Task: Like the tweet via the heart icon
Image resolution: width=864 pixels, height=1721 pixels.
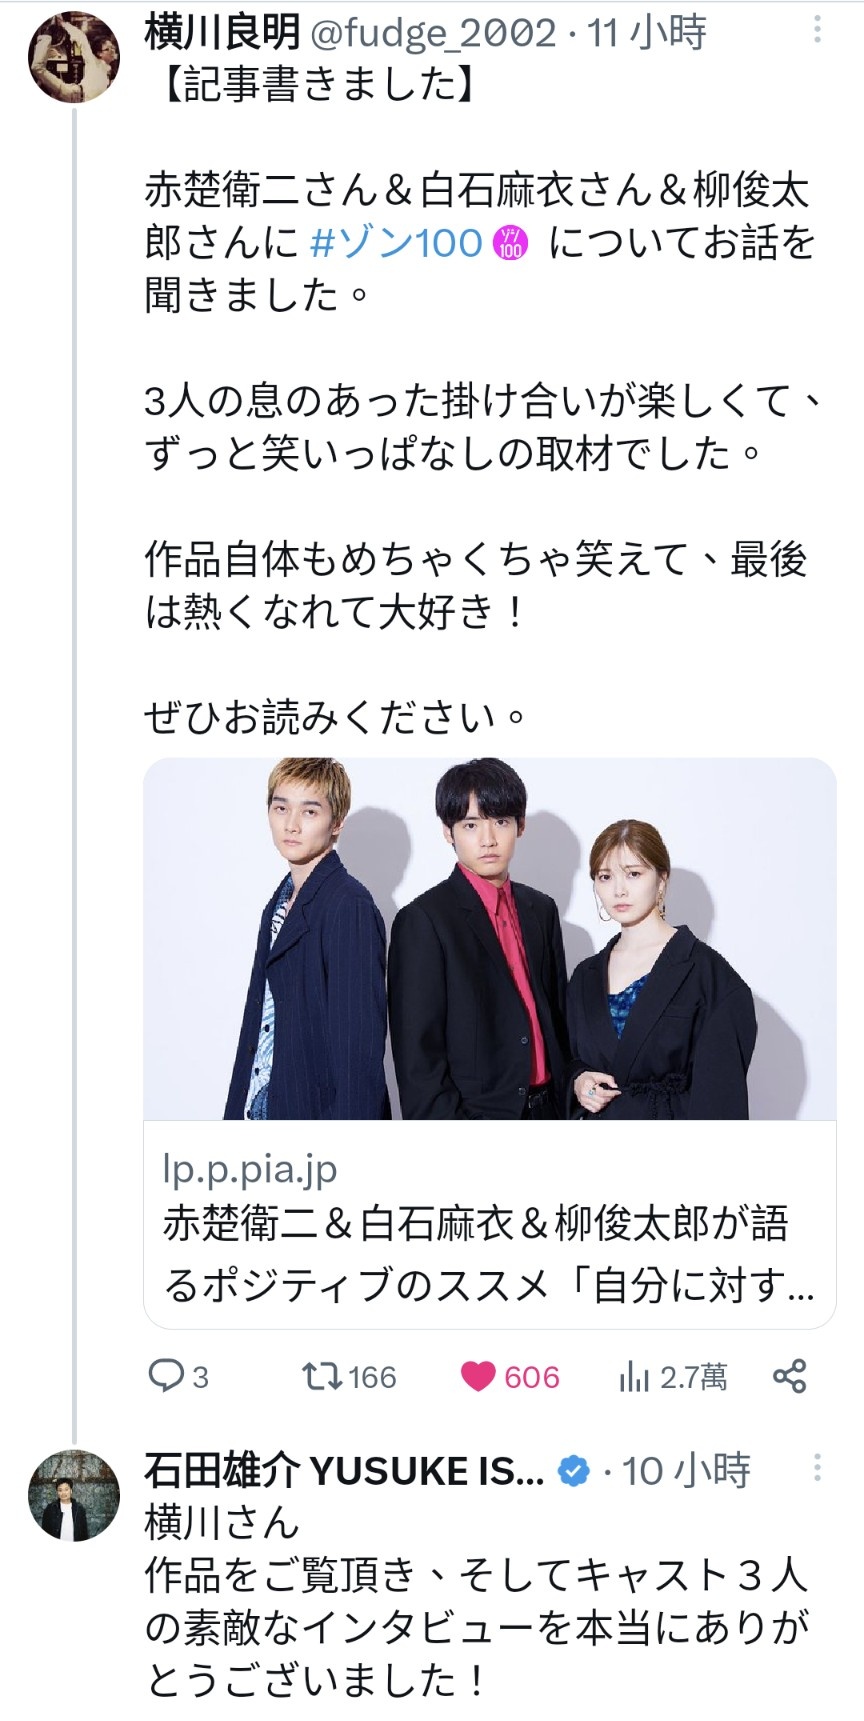Action: tap(477, 1377)
